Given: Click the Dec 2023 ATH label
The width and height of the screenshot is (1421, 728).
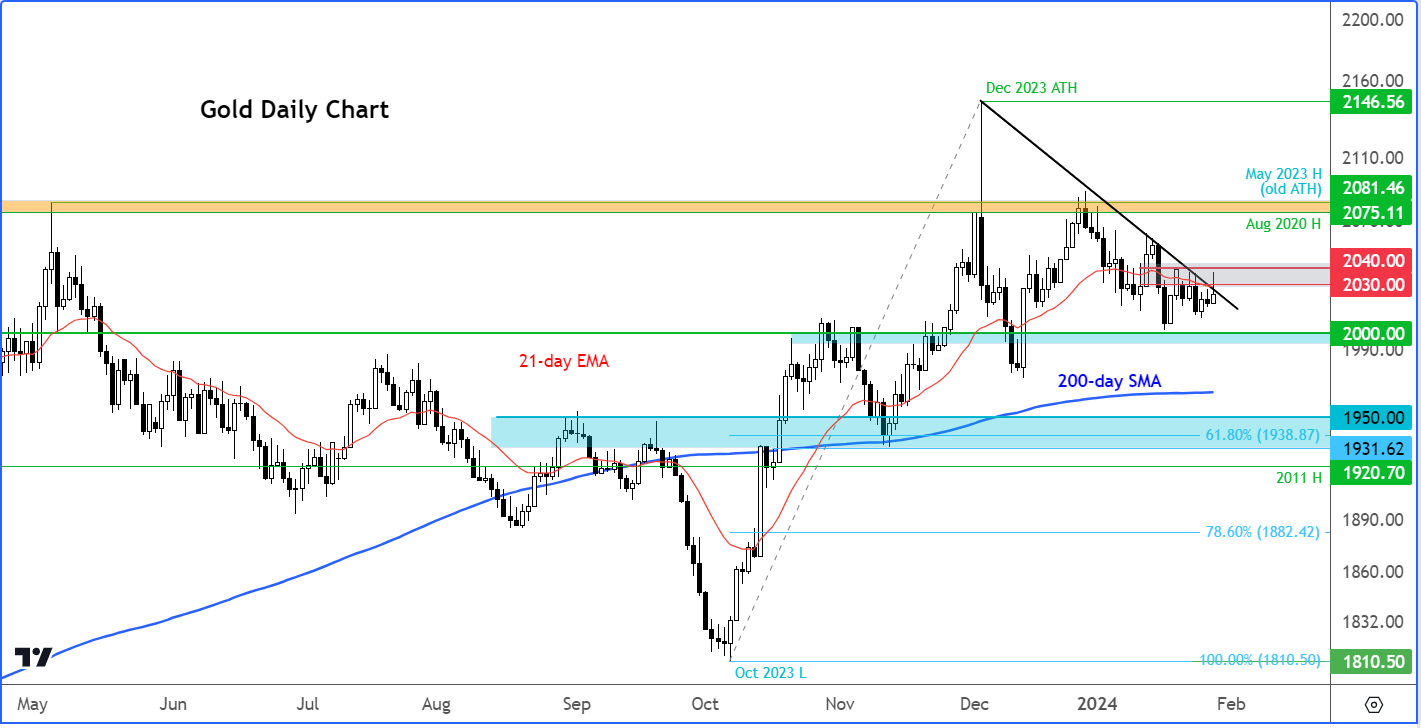Looking at the screenshot, I should 1031,89.
